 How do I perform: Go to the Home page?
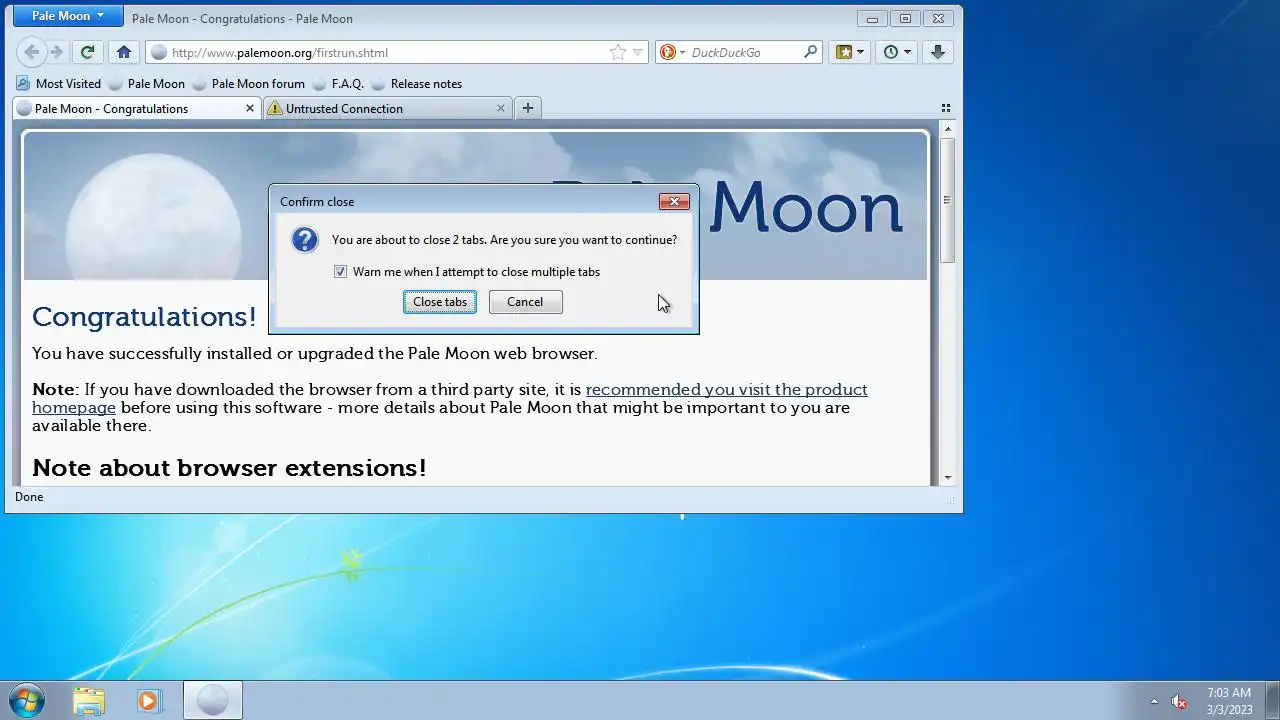pos(124,52)
